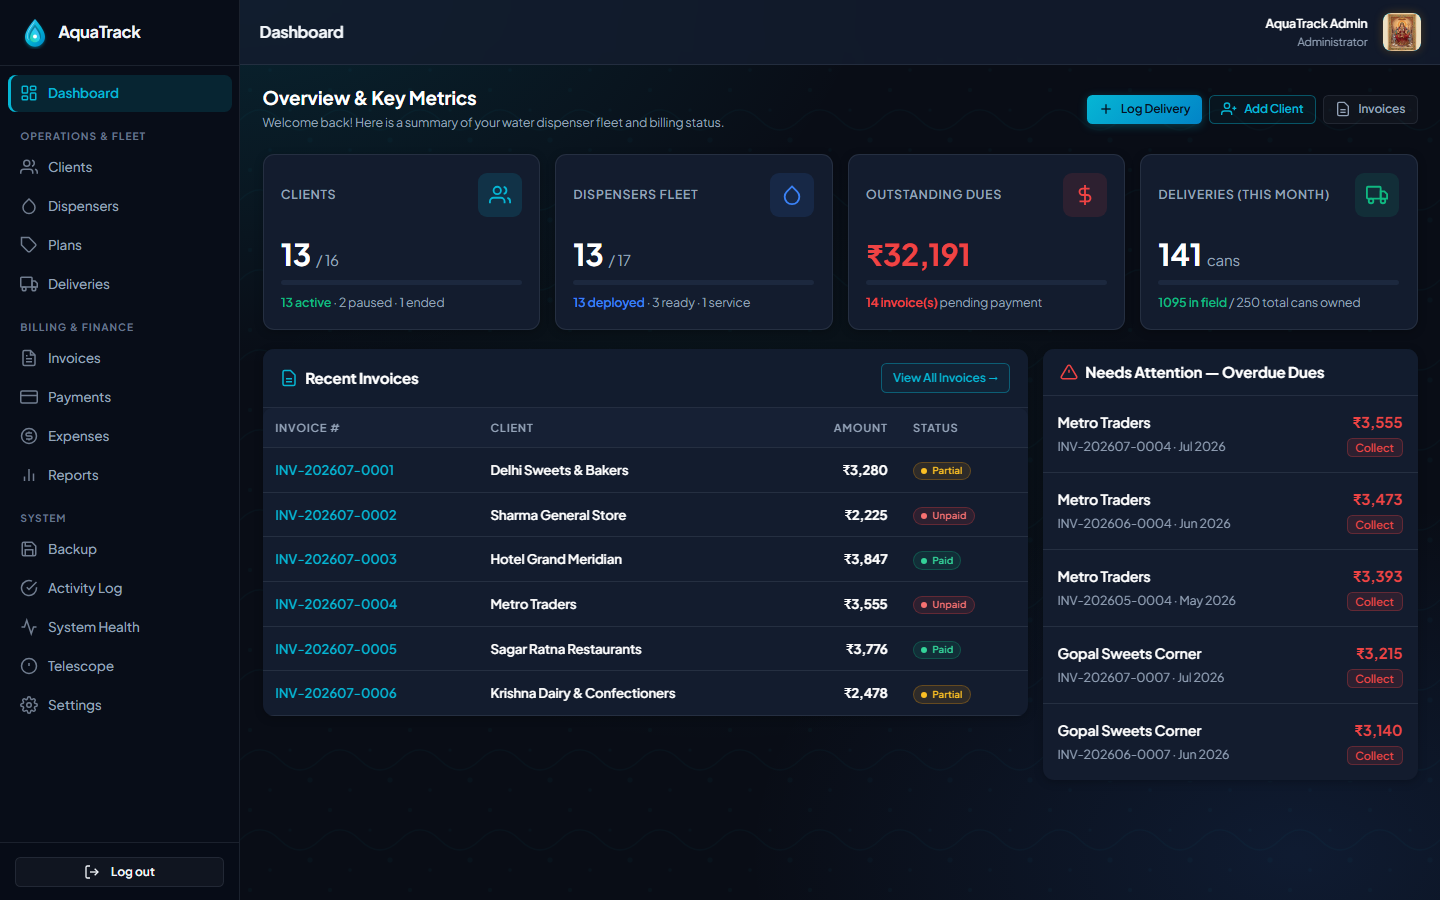Click the Dispensers Fleet progress bar
1440x900 pixels.
tap(693, 283)
